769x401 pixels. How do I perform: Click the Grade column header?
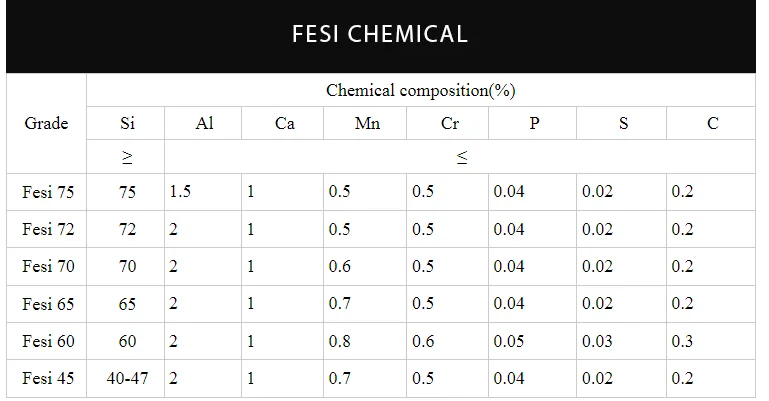[46, 124]
